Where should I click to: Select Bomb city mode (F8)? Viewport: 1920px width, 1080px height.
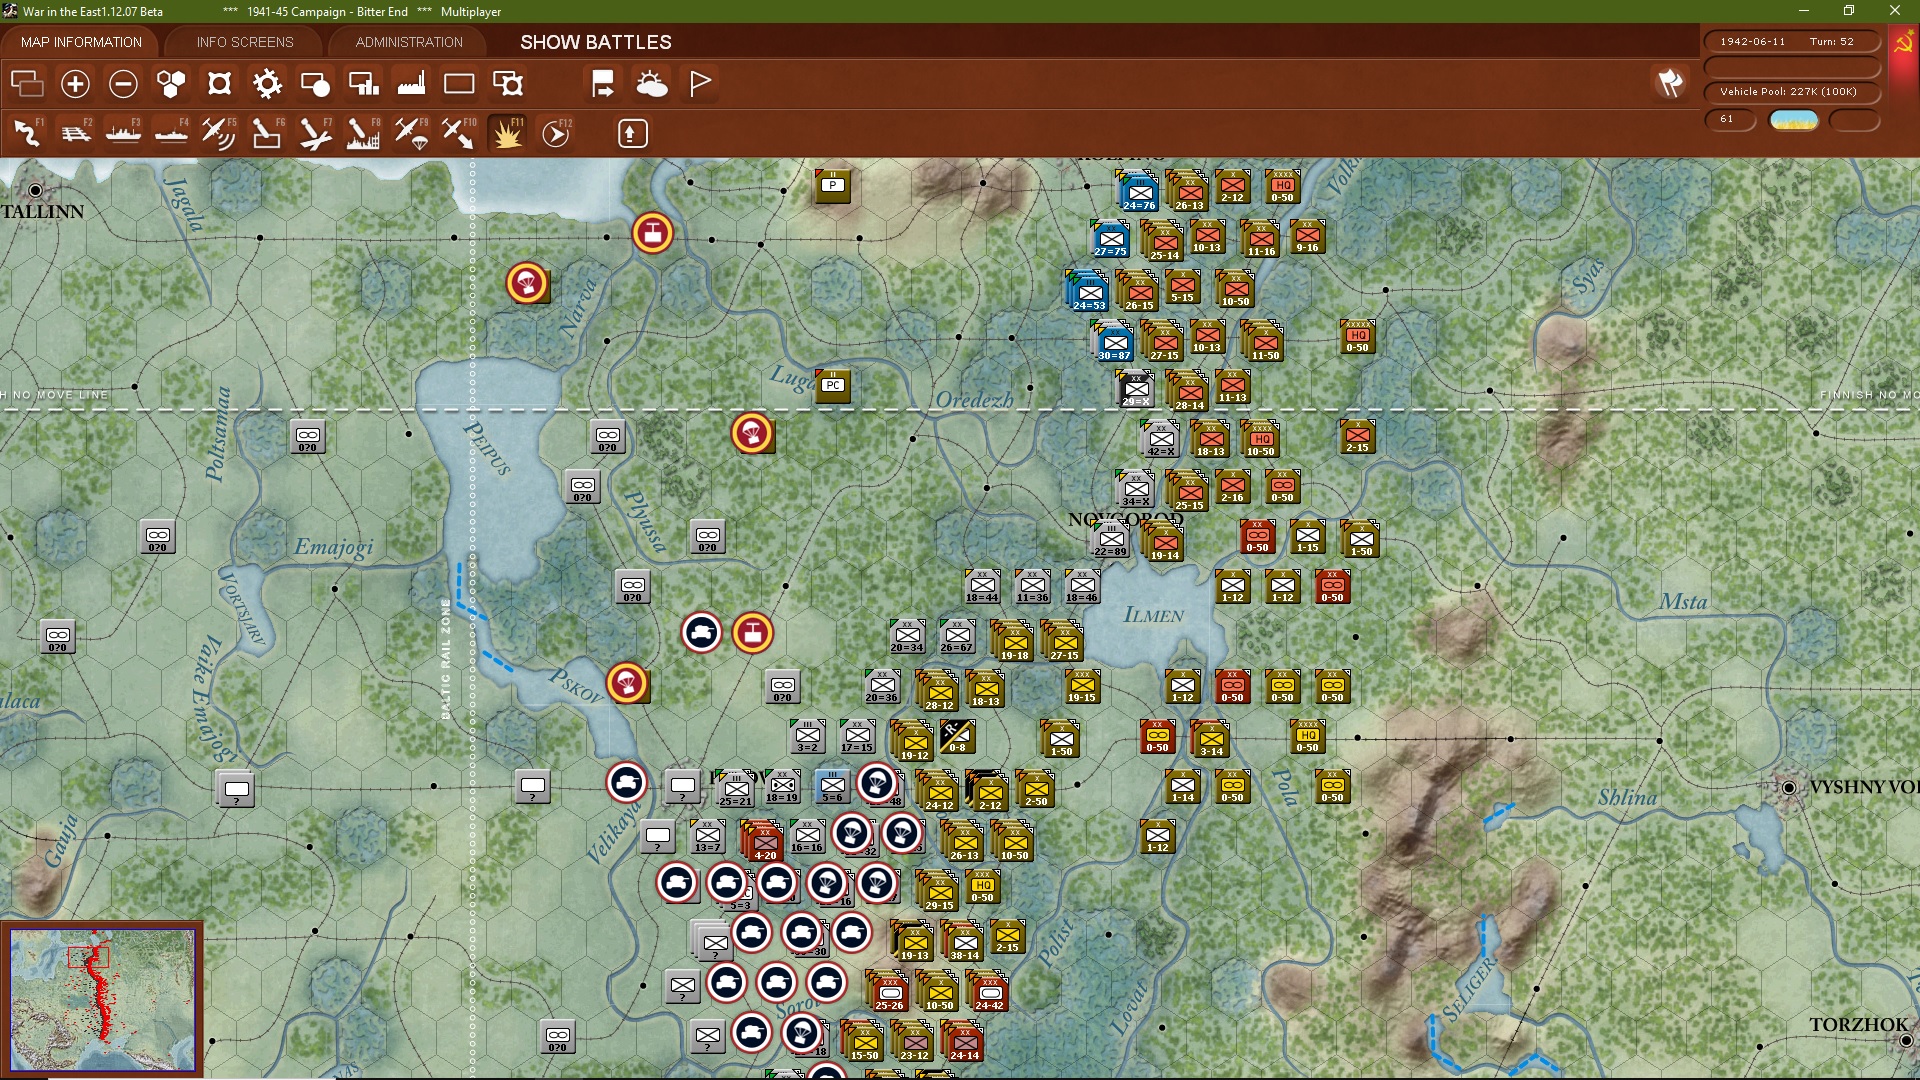pos(363,133)
